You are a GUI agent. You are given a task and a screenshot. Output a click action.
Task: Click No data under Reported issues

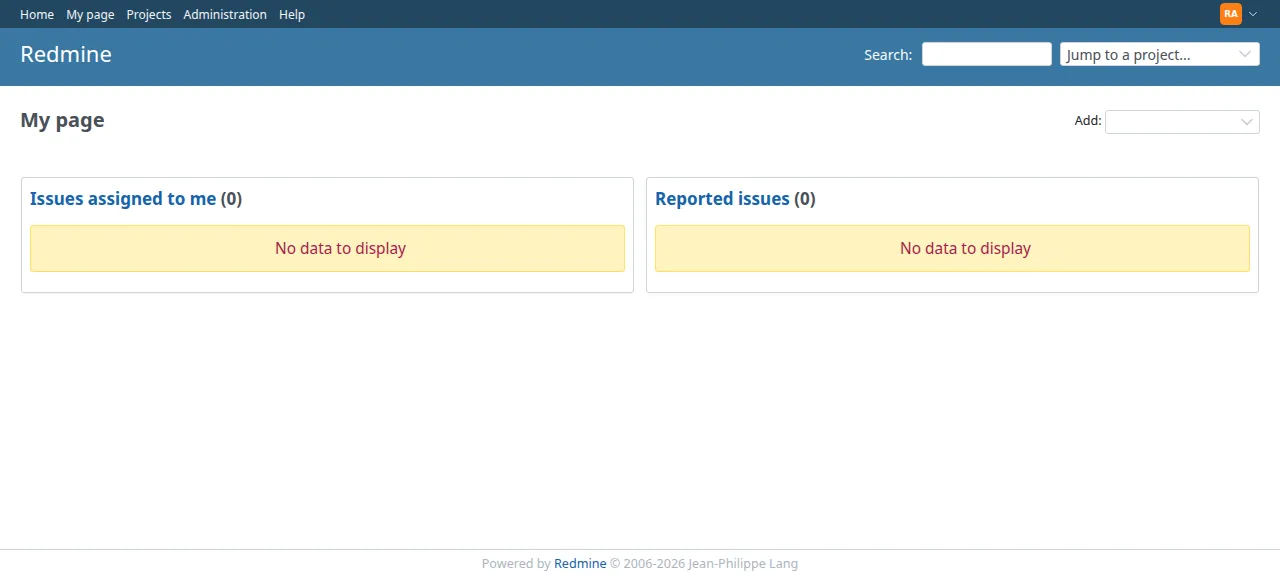pos(952,248)
